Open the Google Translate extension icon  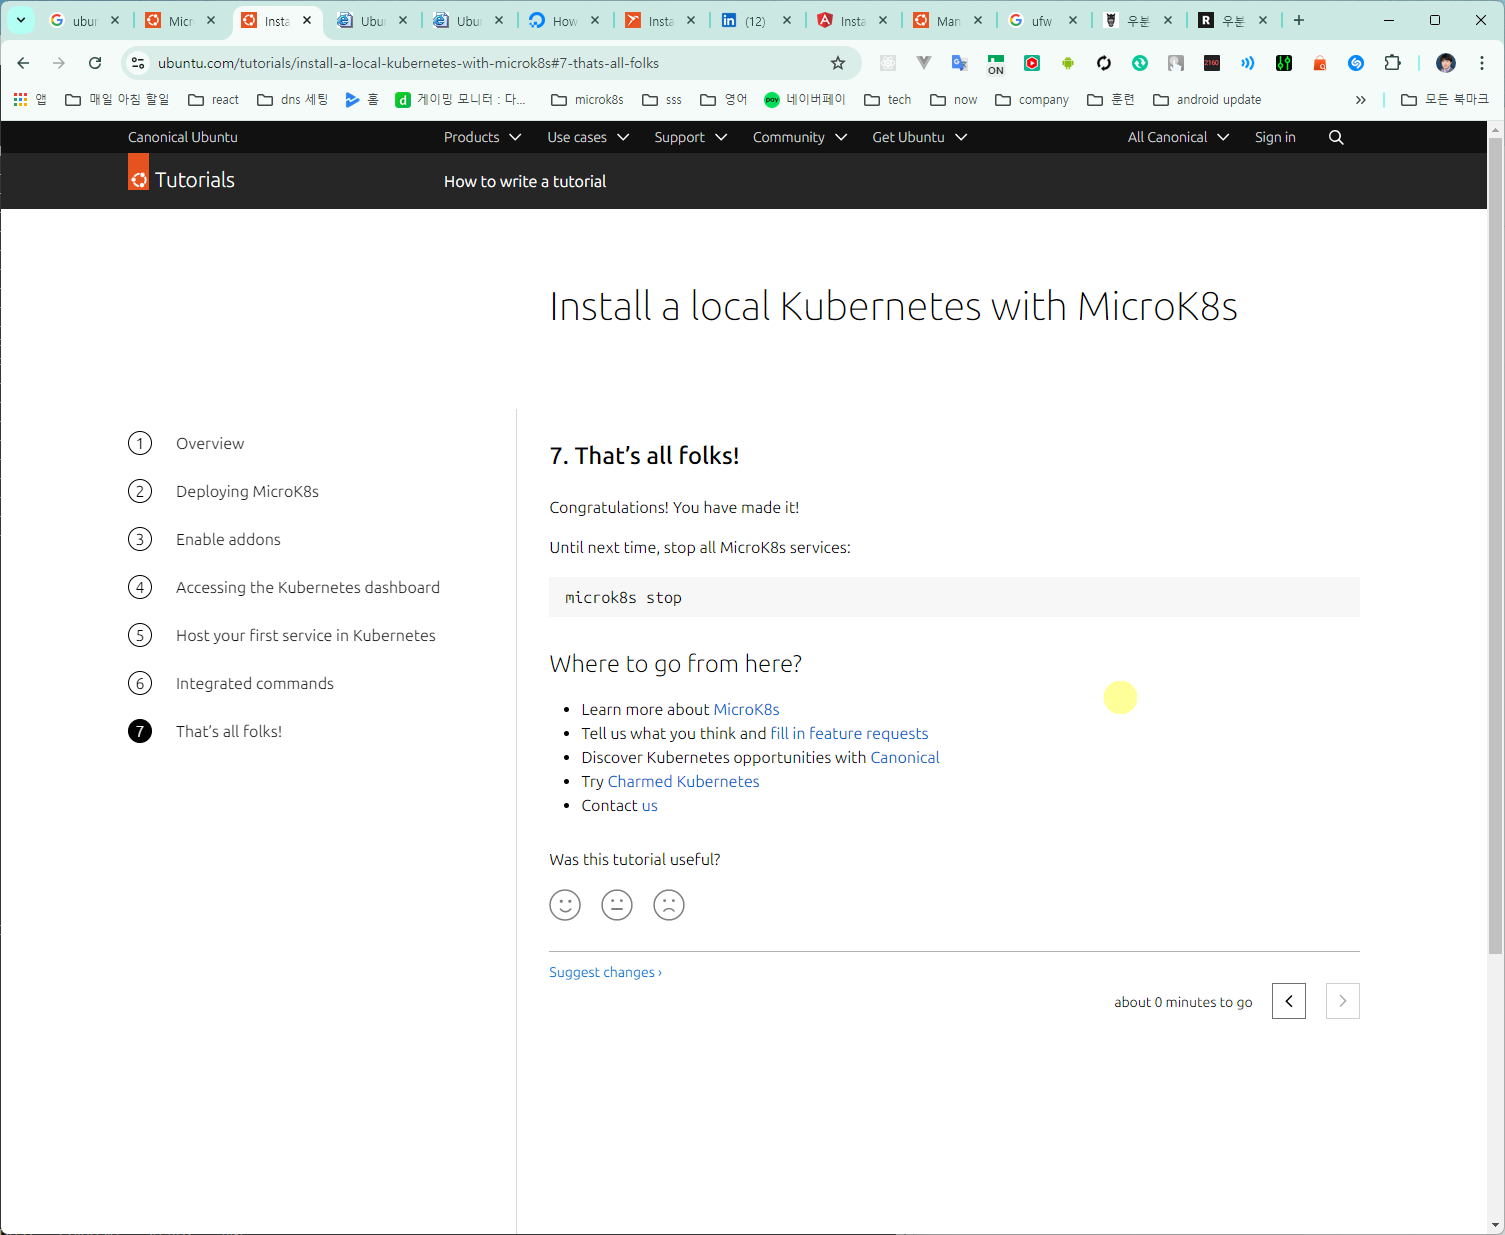coord(960,63)
